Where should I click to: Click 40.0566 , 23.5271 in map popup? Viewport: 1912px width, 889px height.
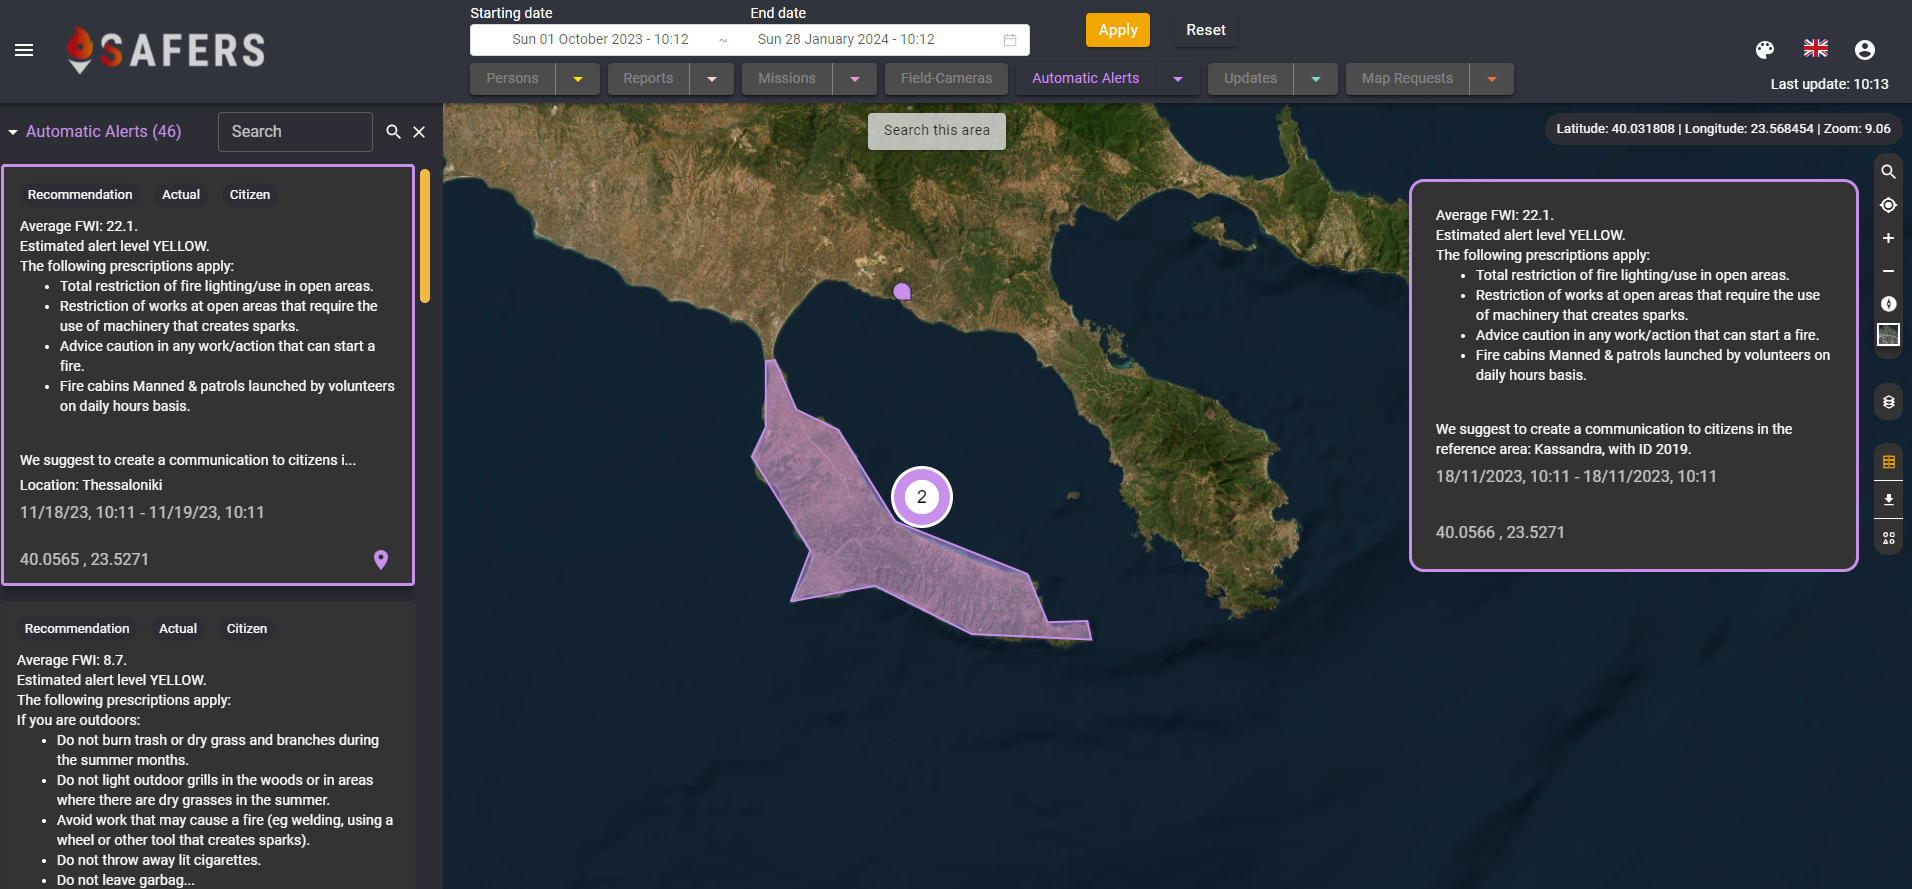click(1500, 532)
